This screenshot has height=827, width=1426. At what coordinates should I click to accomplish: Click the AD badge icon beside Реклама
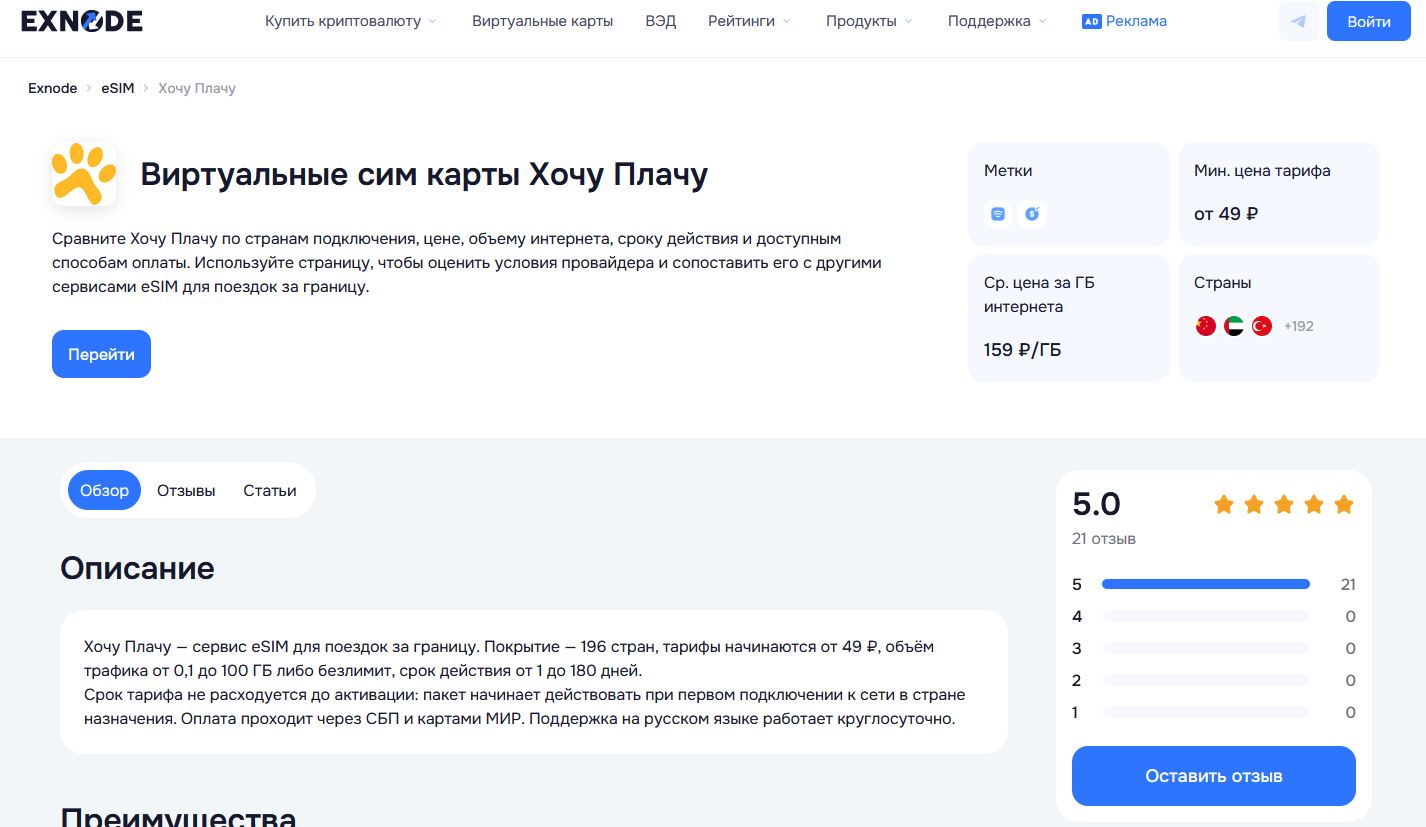coord(1091,21)
